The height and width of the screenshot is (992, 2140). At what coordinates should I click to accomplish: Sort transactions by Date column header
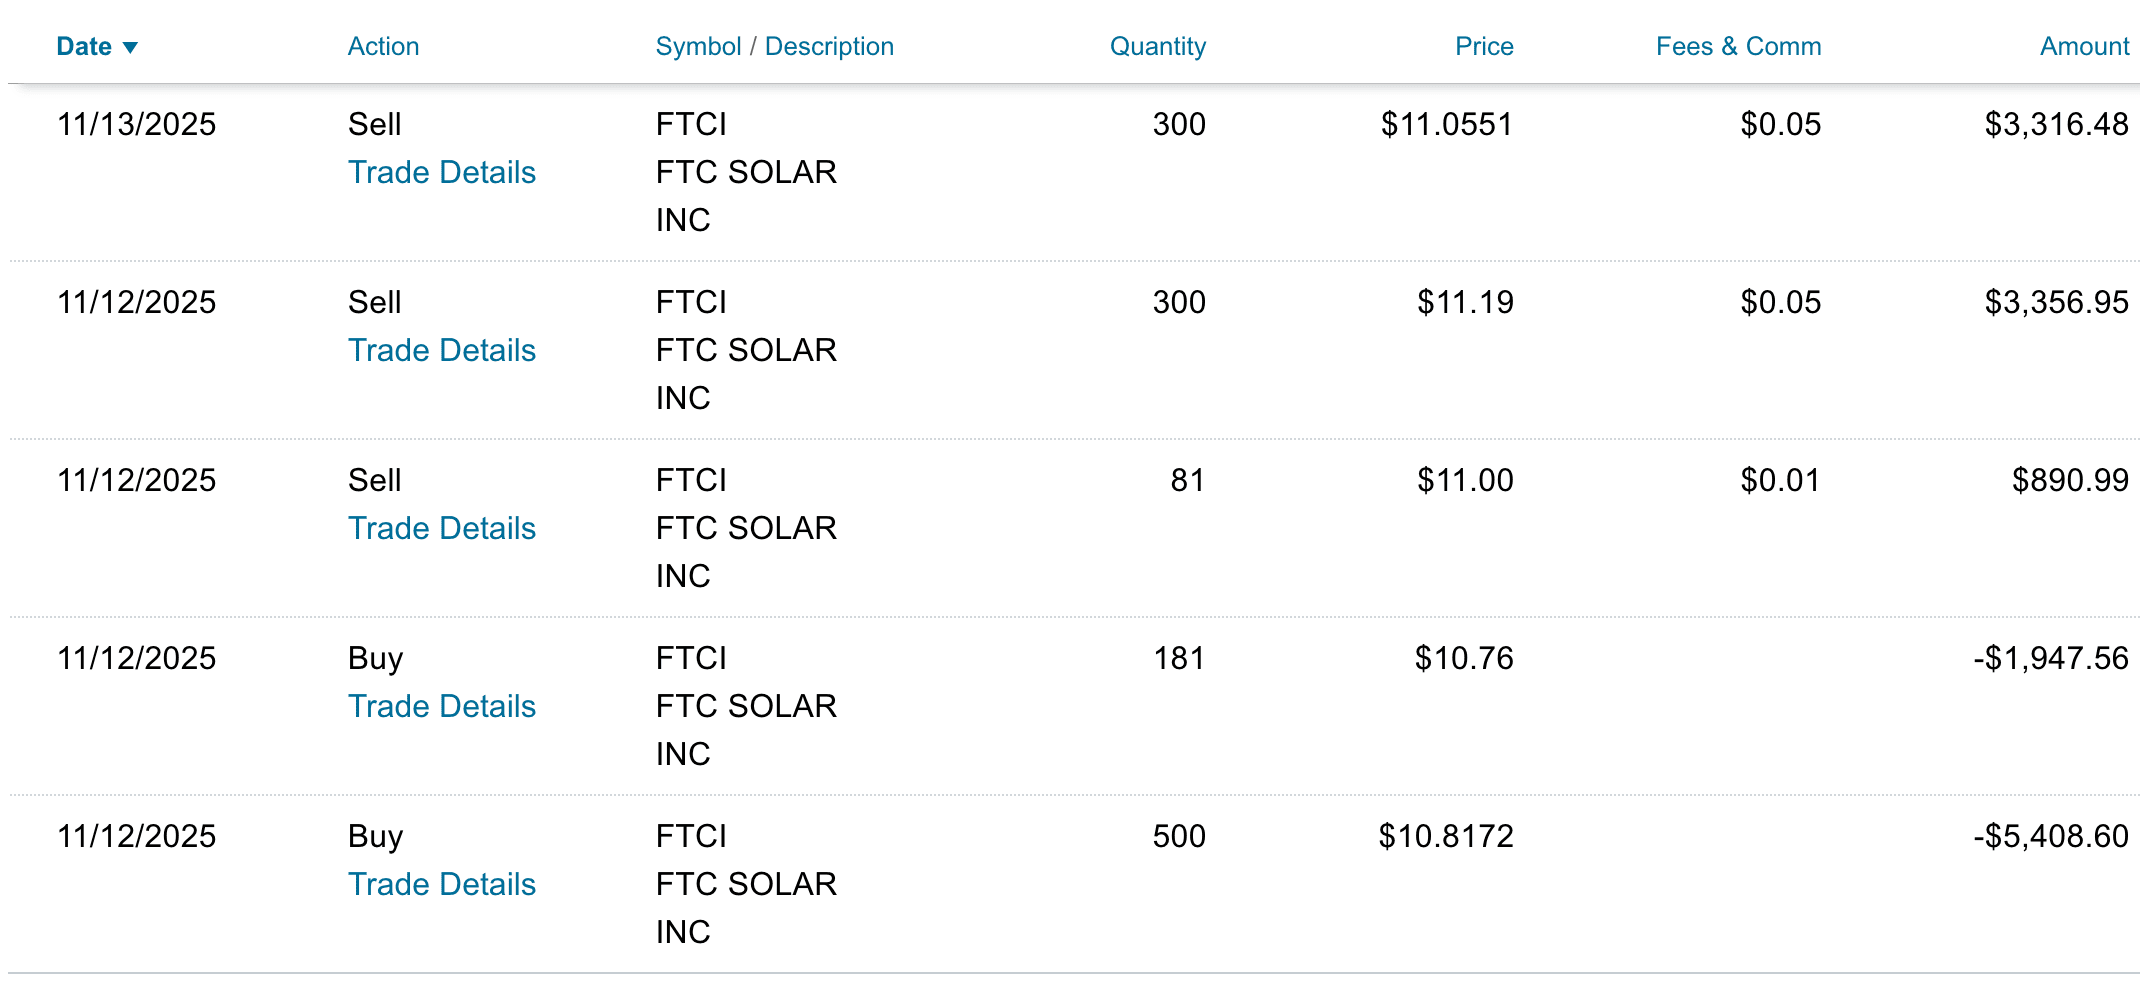pos(84,47)
